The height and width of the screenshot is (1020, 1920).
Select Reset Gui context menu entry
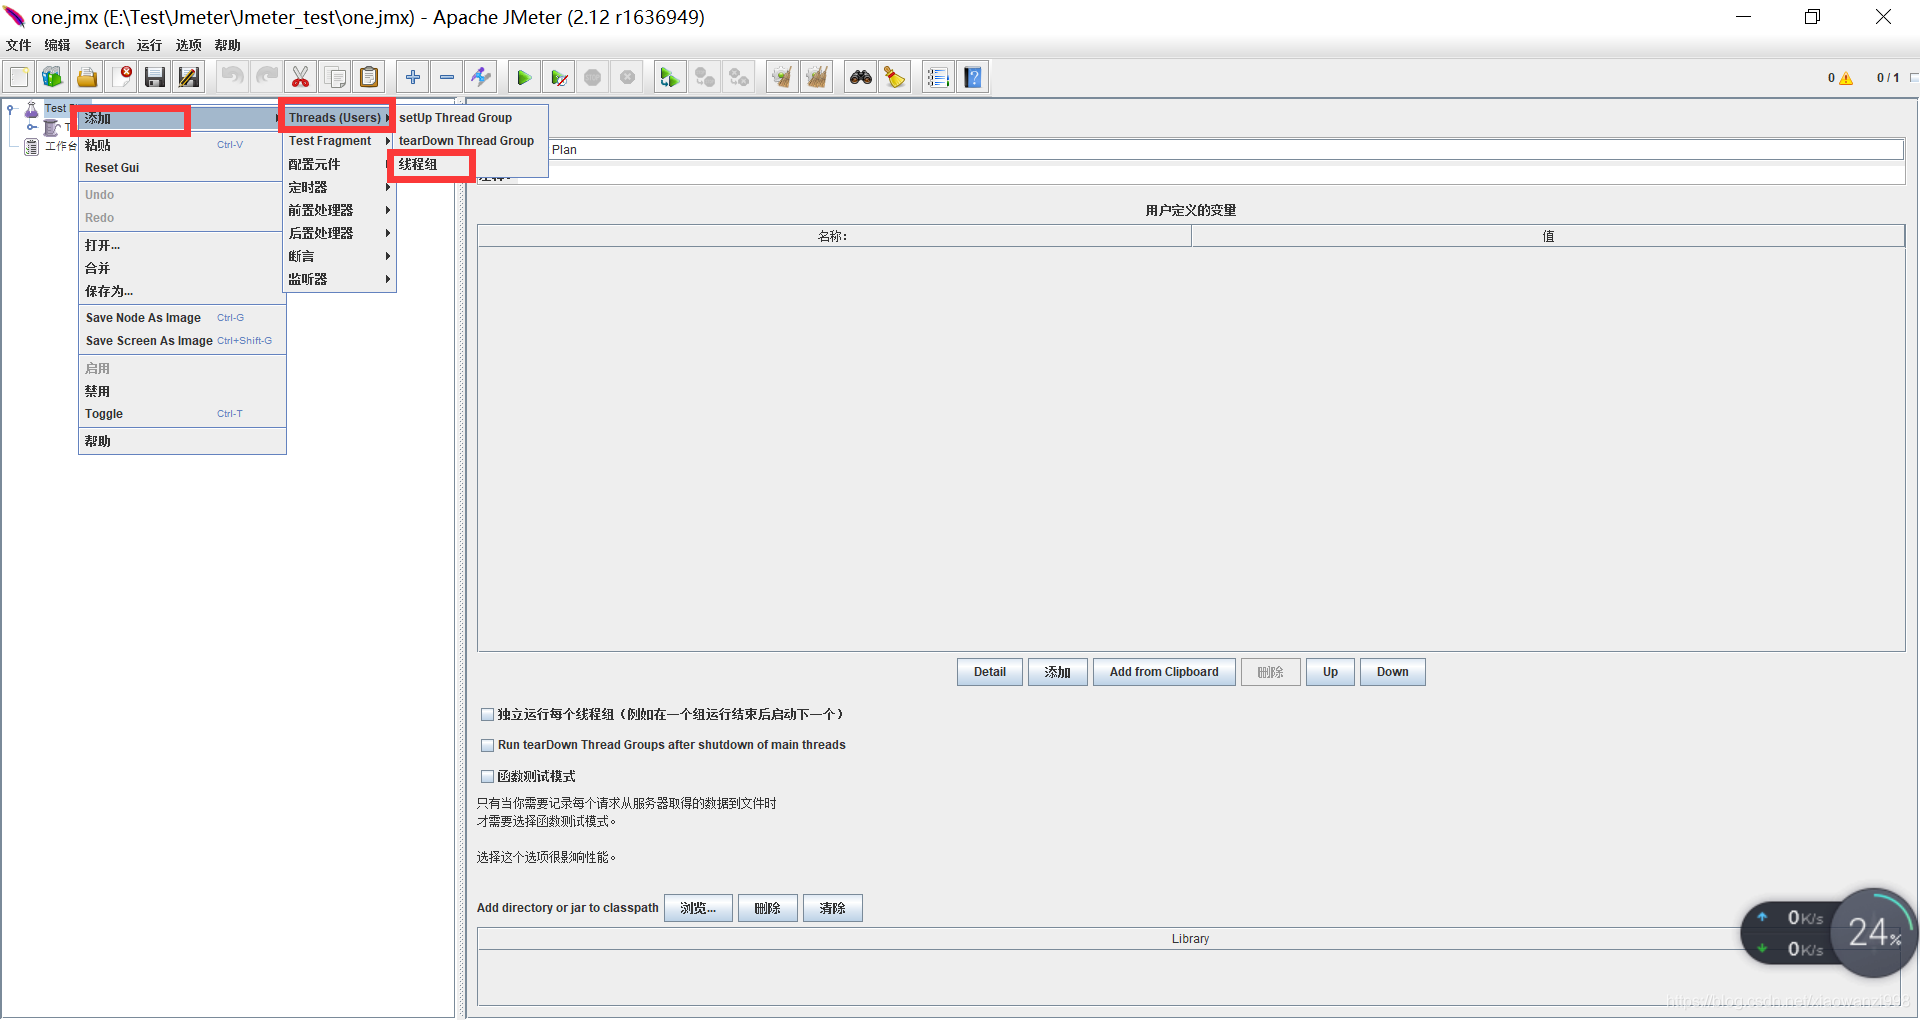[x=182, y=168]
